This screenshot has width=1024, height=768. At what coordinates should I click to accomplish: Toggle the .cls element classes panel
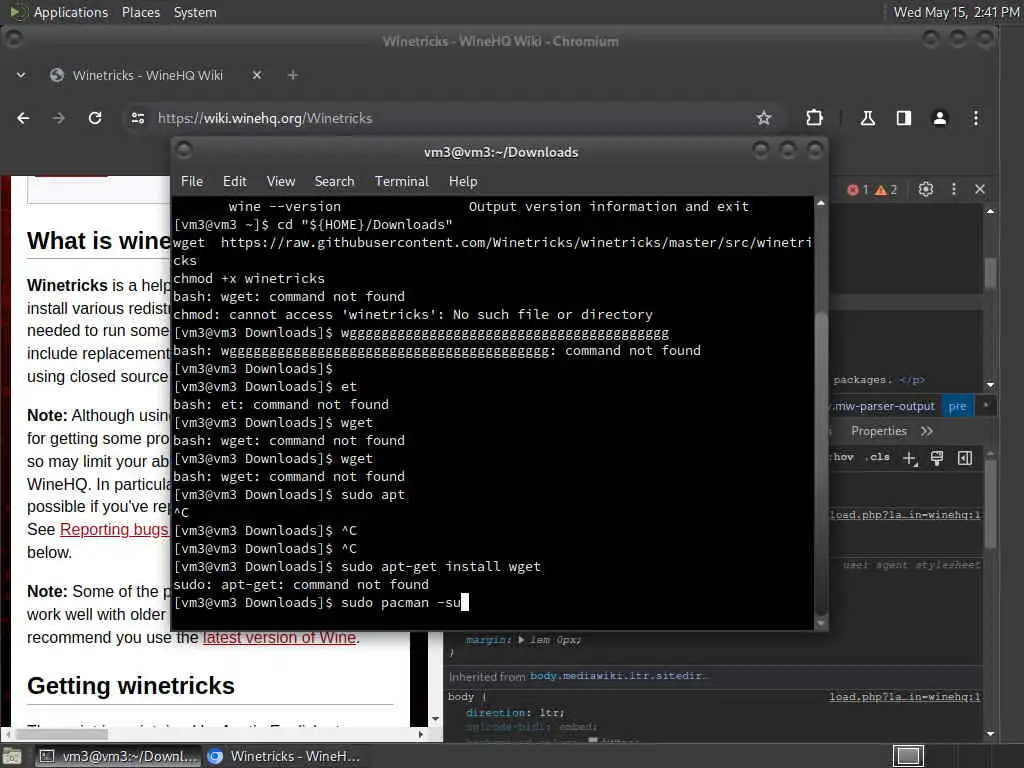point(878,457)
